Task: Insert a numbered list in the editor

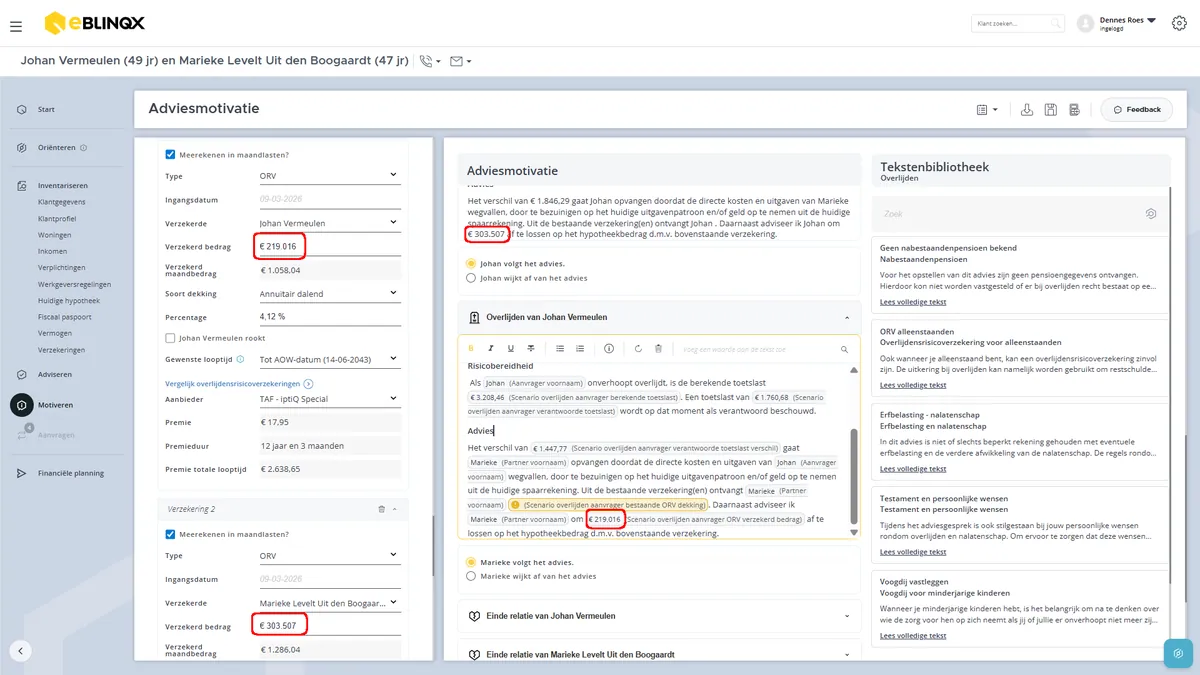Action: pyautogui.click(x=580, y=348)
